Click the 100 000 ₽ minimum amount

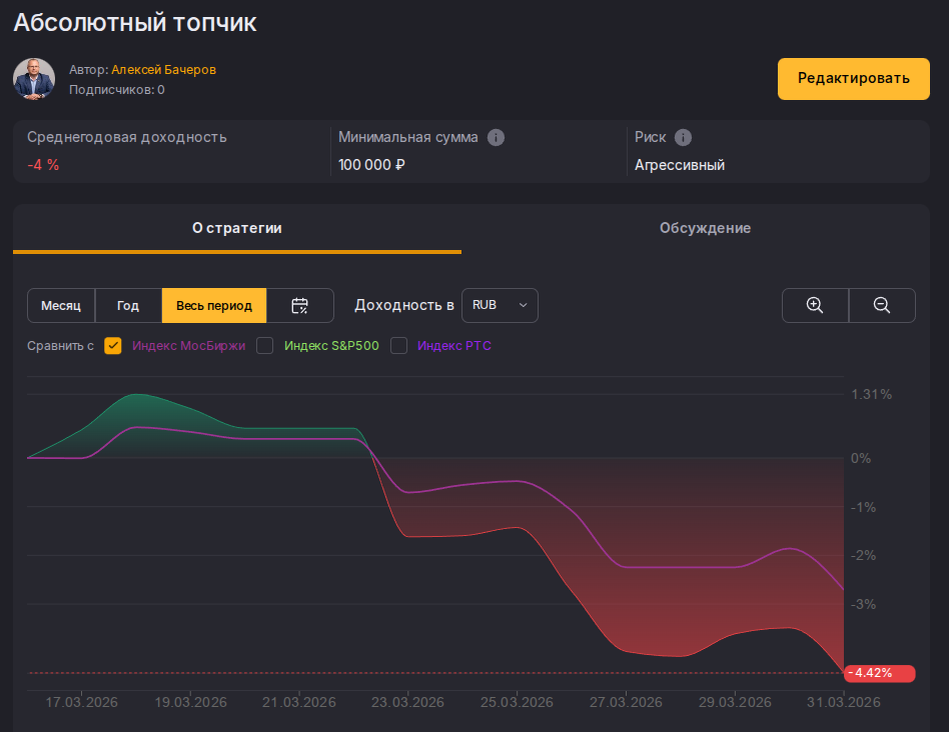pos(372,165)
